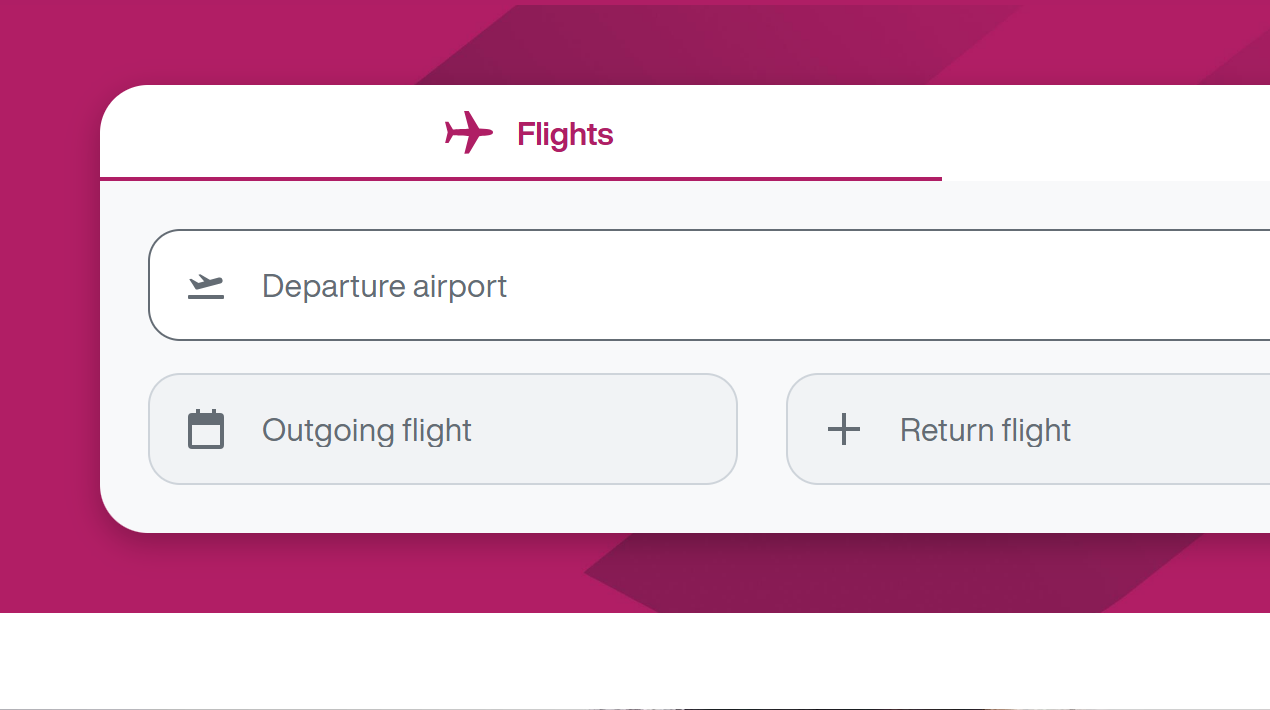Focus the Departure airport placeholder text
This screenshot has height=710, width=1270.
pyautogui.click(x=384, y=287)
